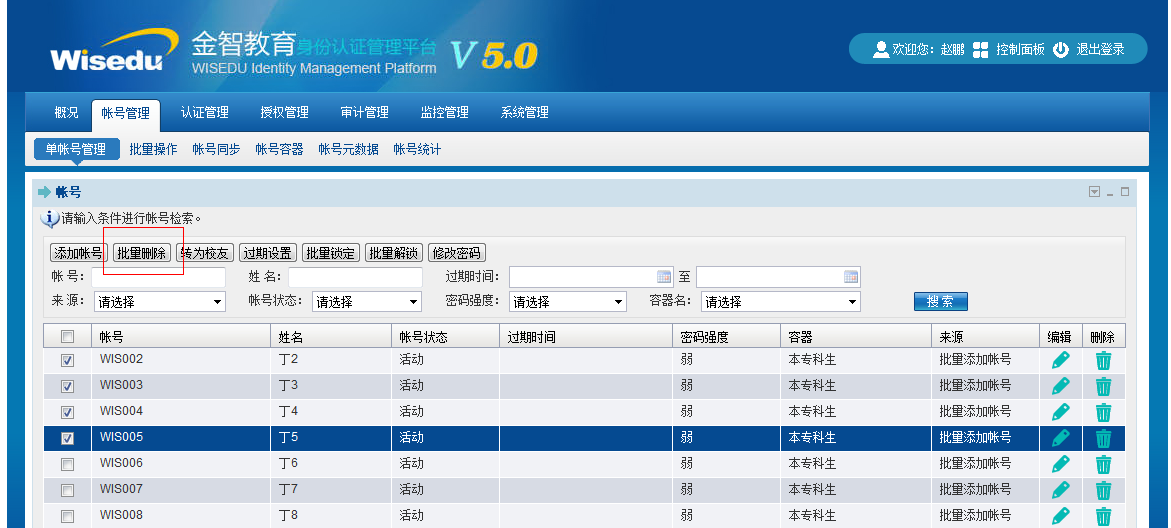The width and height of the screenshot is (1171, 528).
Task: Switch to the 认证管理 tab
Action: pyautogui.click(x=204, y=113)
